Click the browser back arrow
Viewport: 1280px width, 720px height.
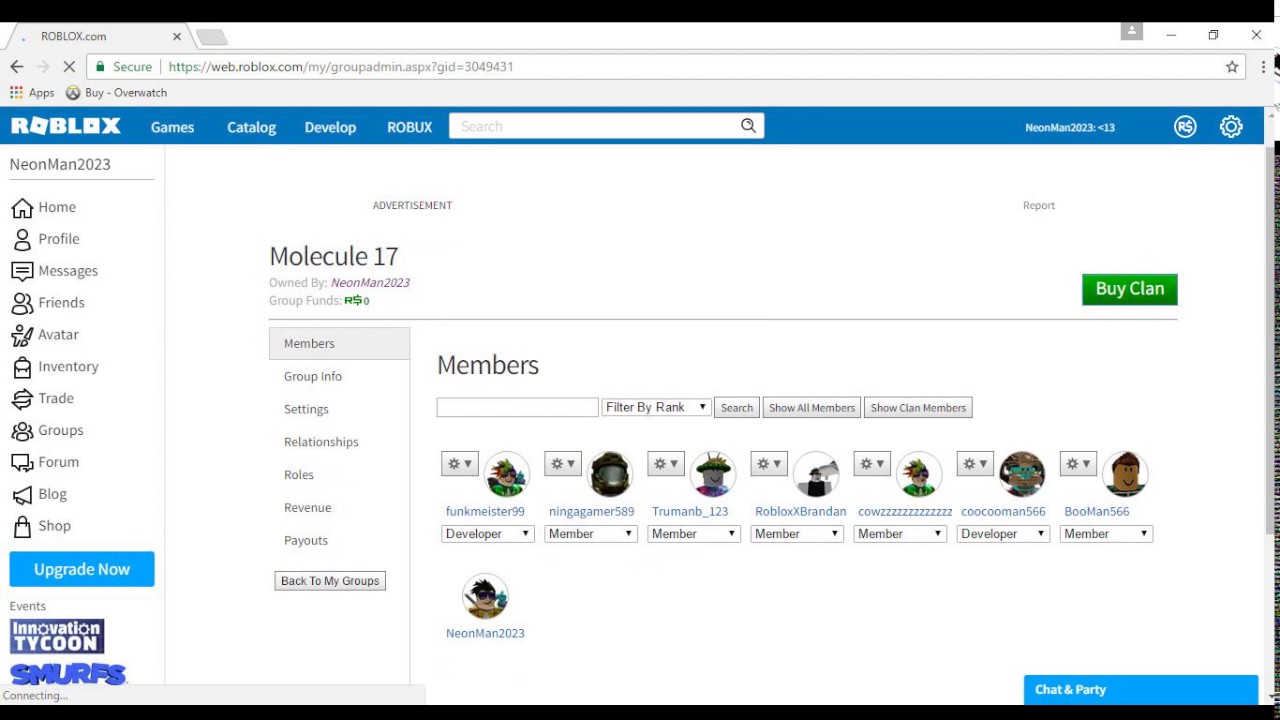[17, 67]
